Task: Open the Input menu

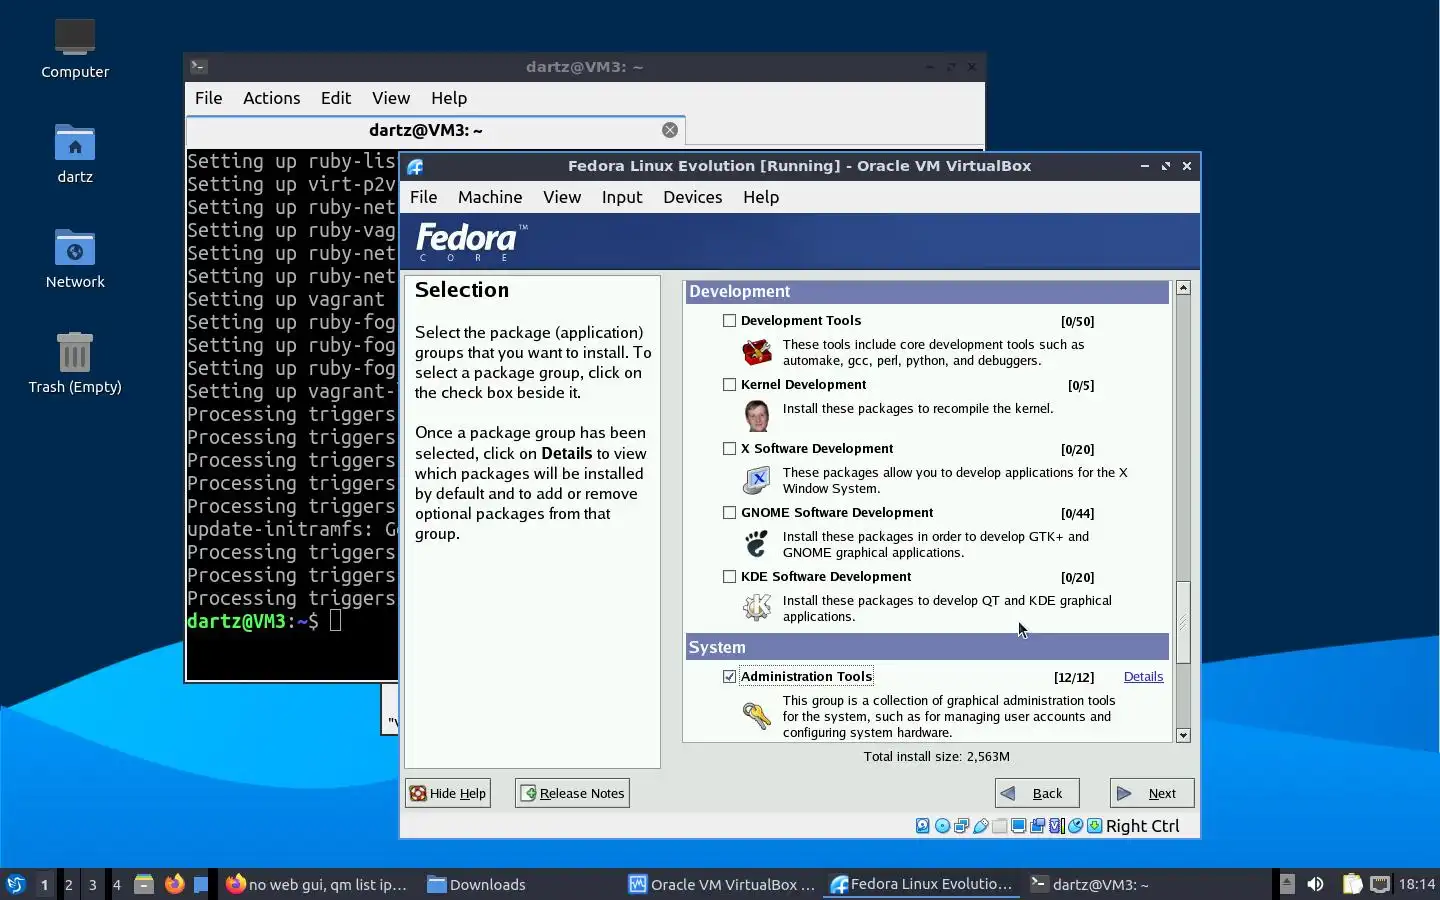Action: [622, 197]
